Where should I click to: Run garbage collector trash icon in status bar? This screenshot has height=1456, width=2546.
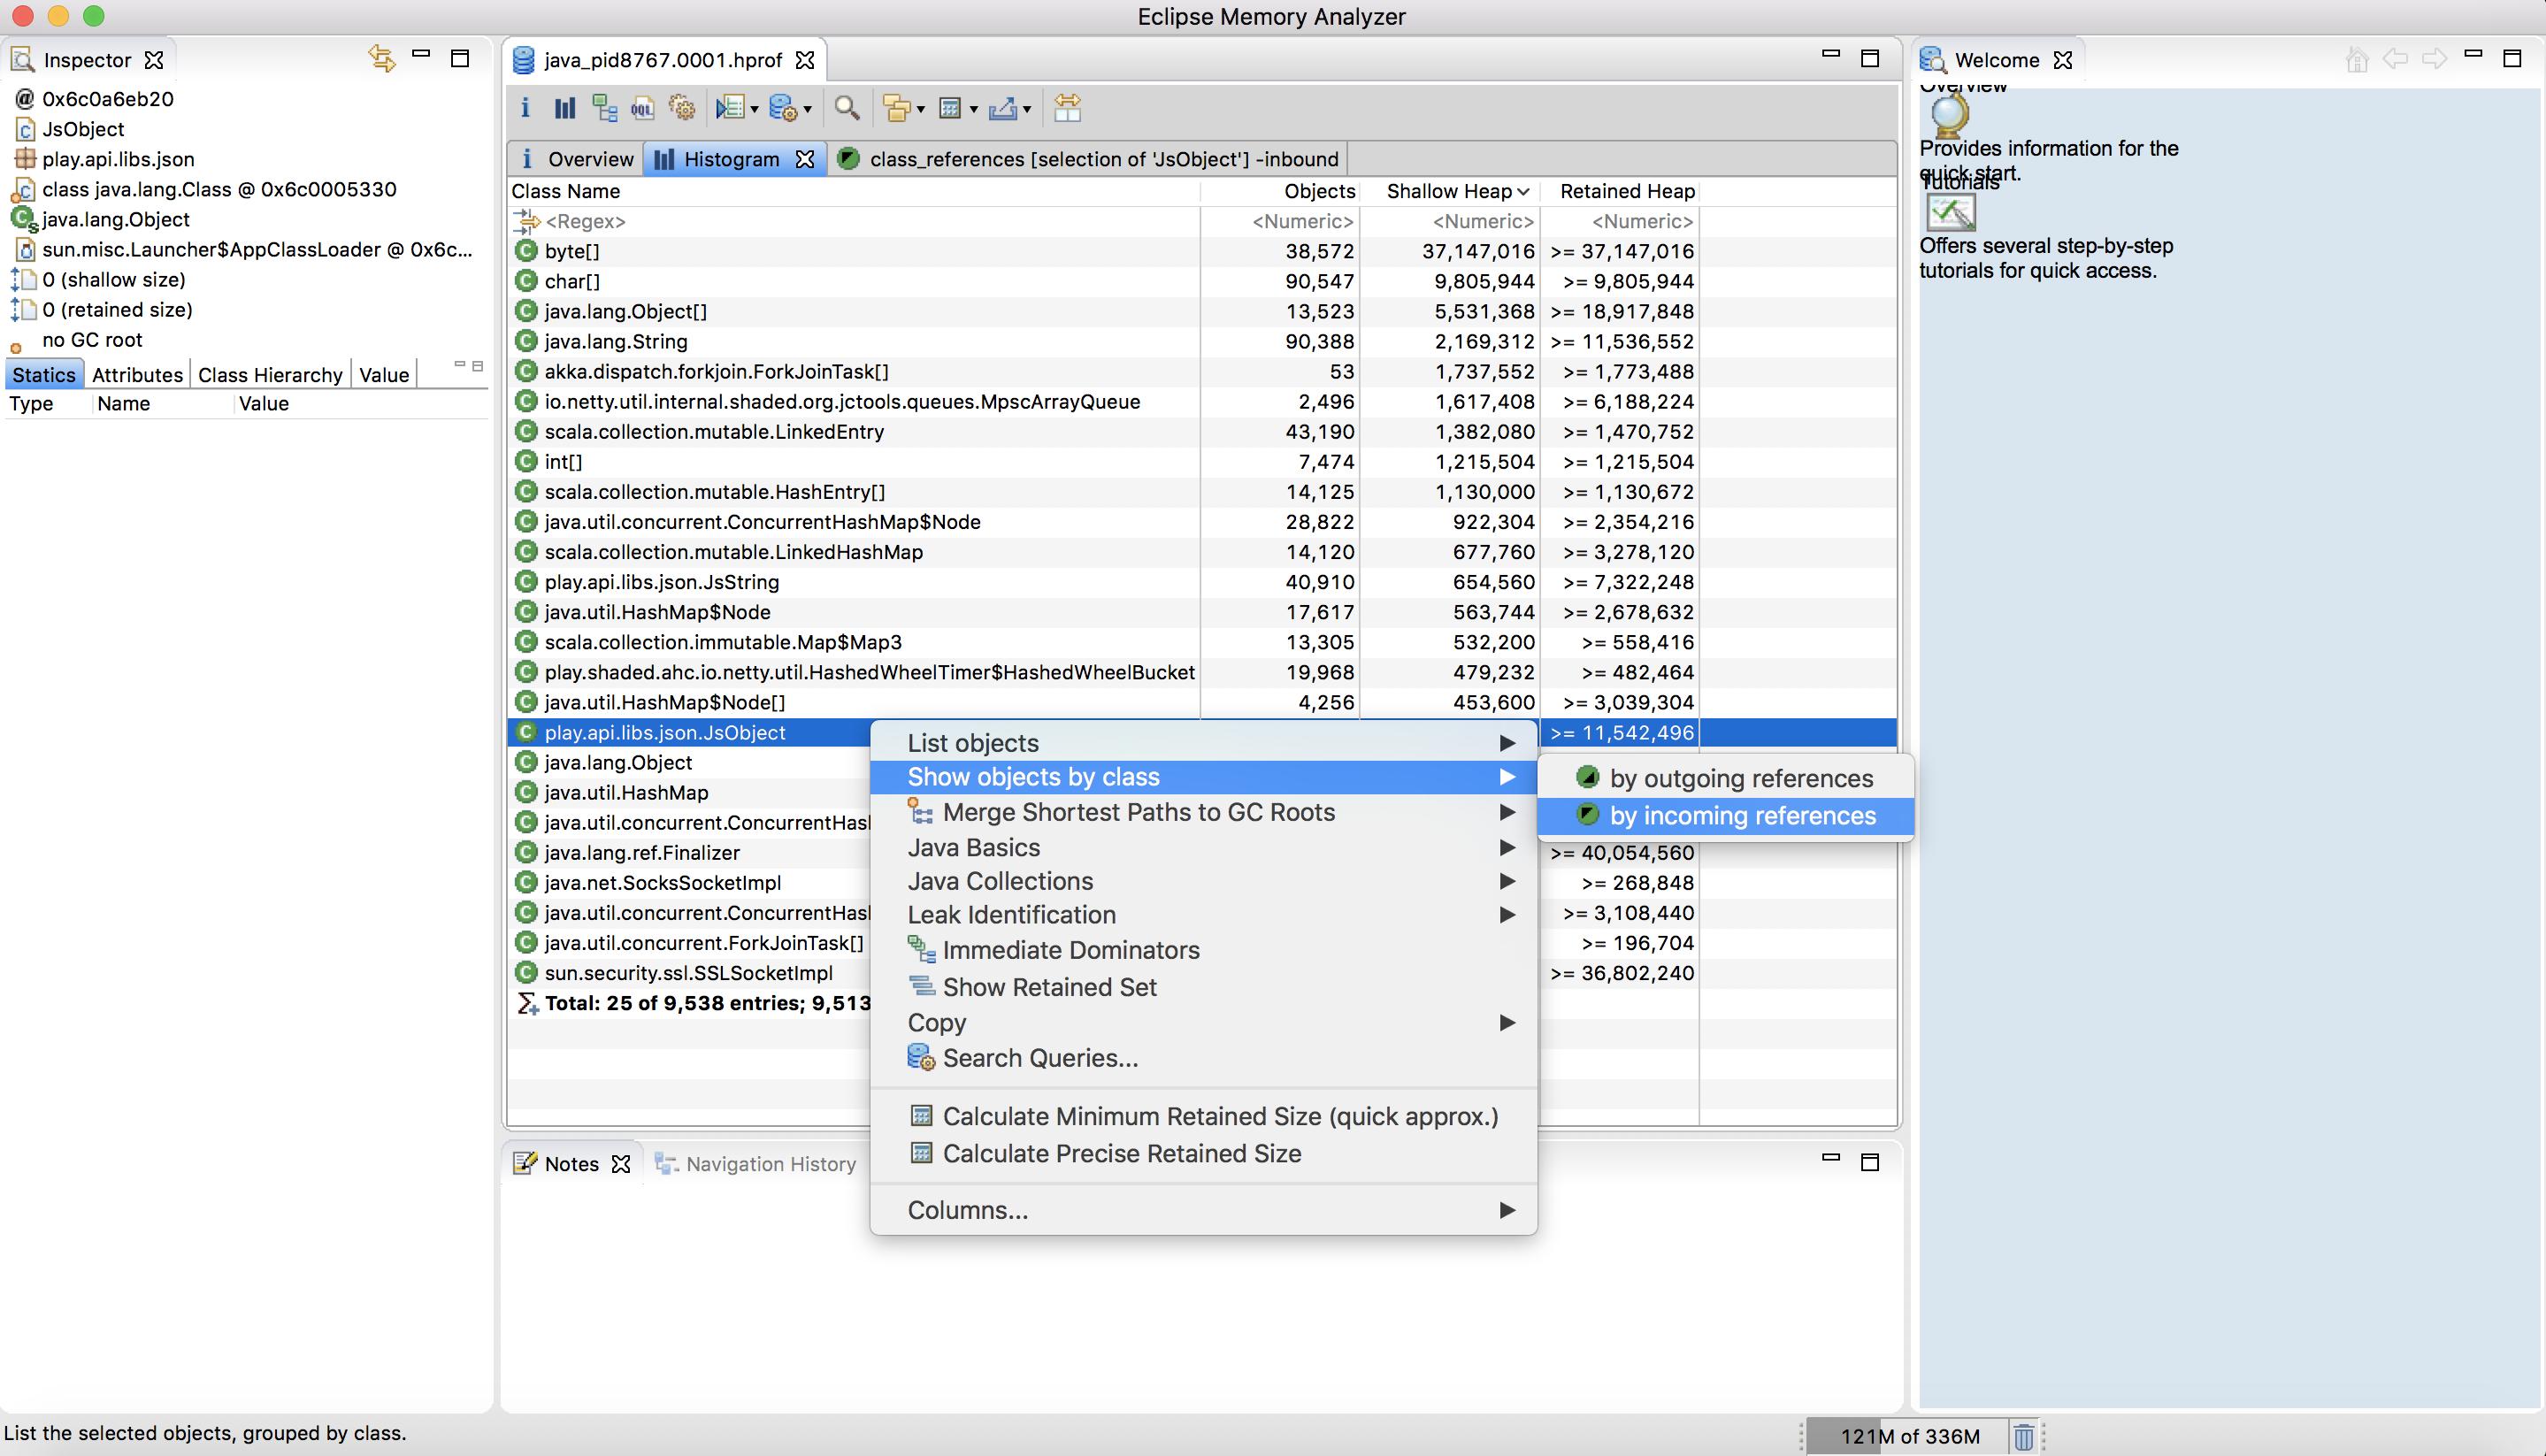click(2023, 1437)
